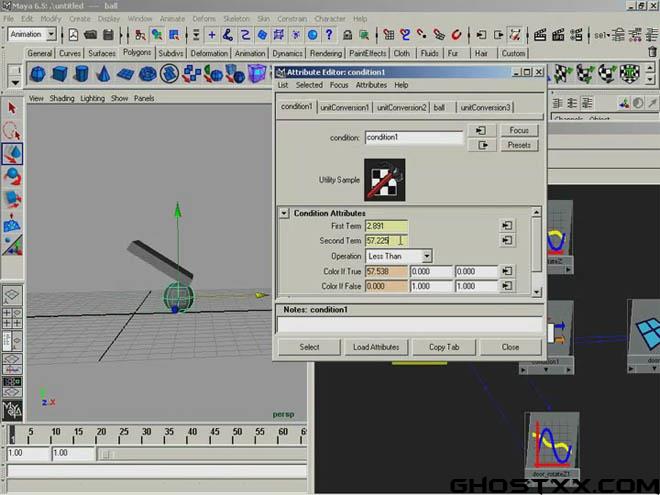
Task: Click the new scene icon
Action: 73,35
